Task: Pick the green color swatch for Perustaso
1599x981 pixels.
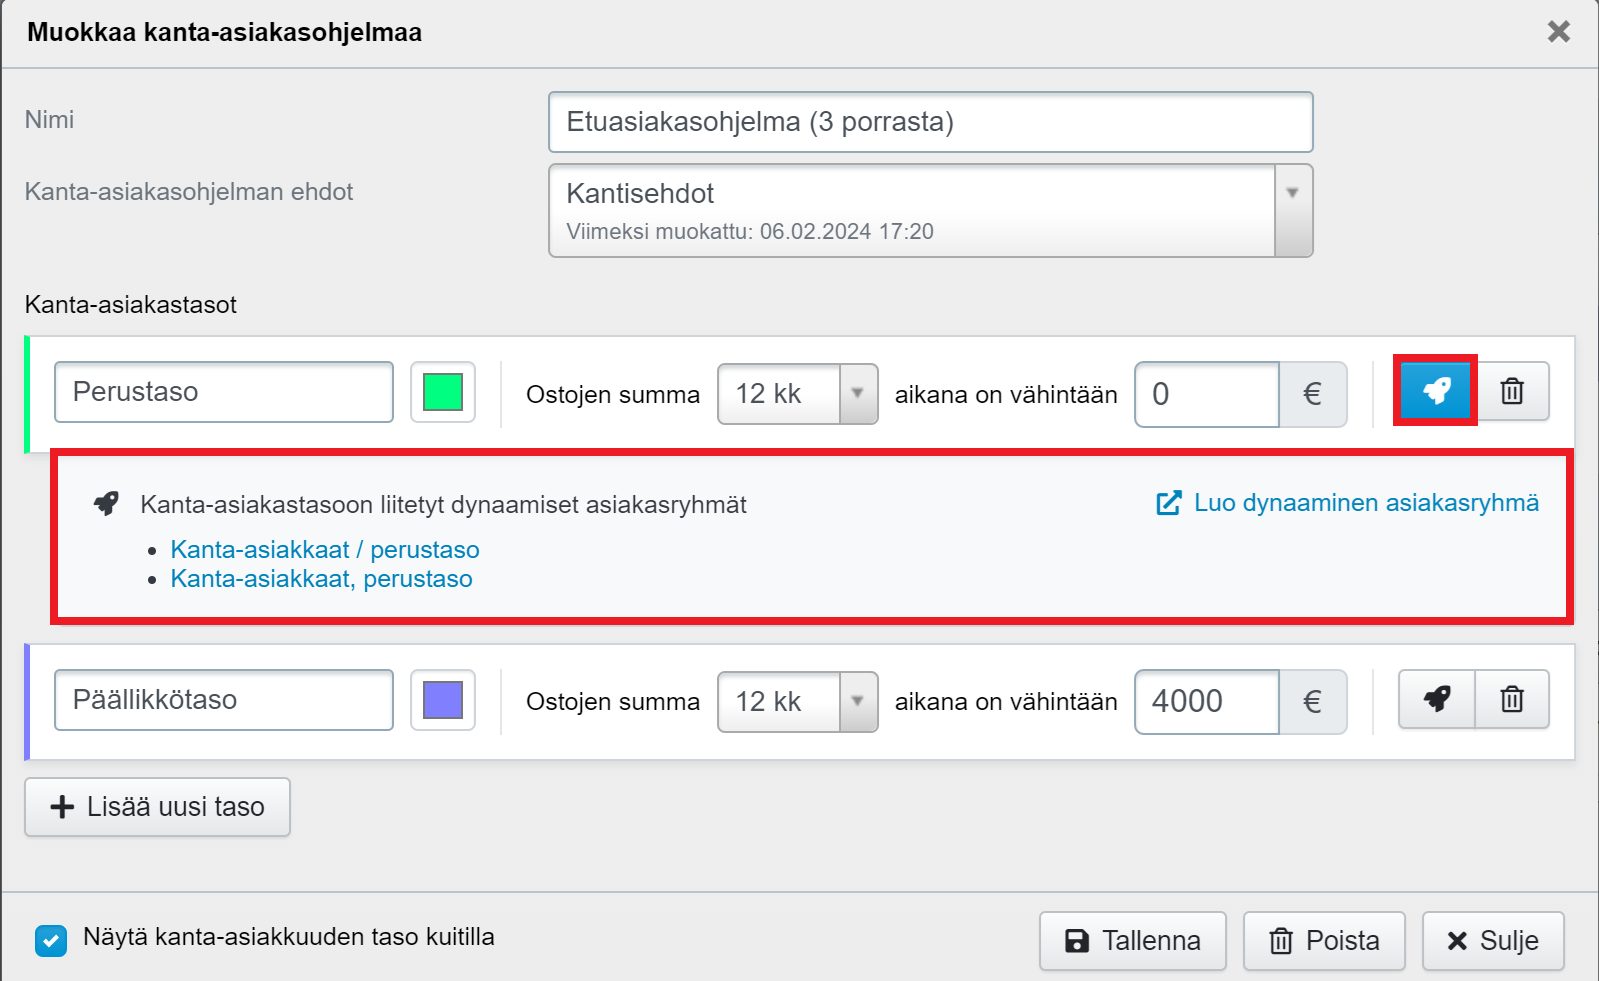Action: point(443,392)
